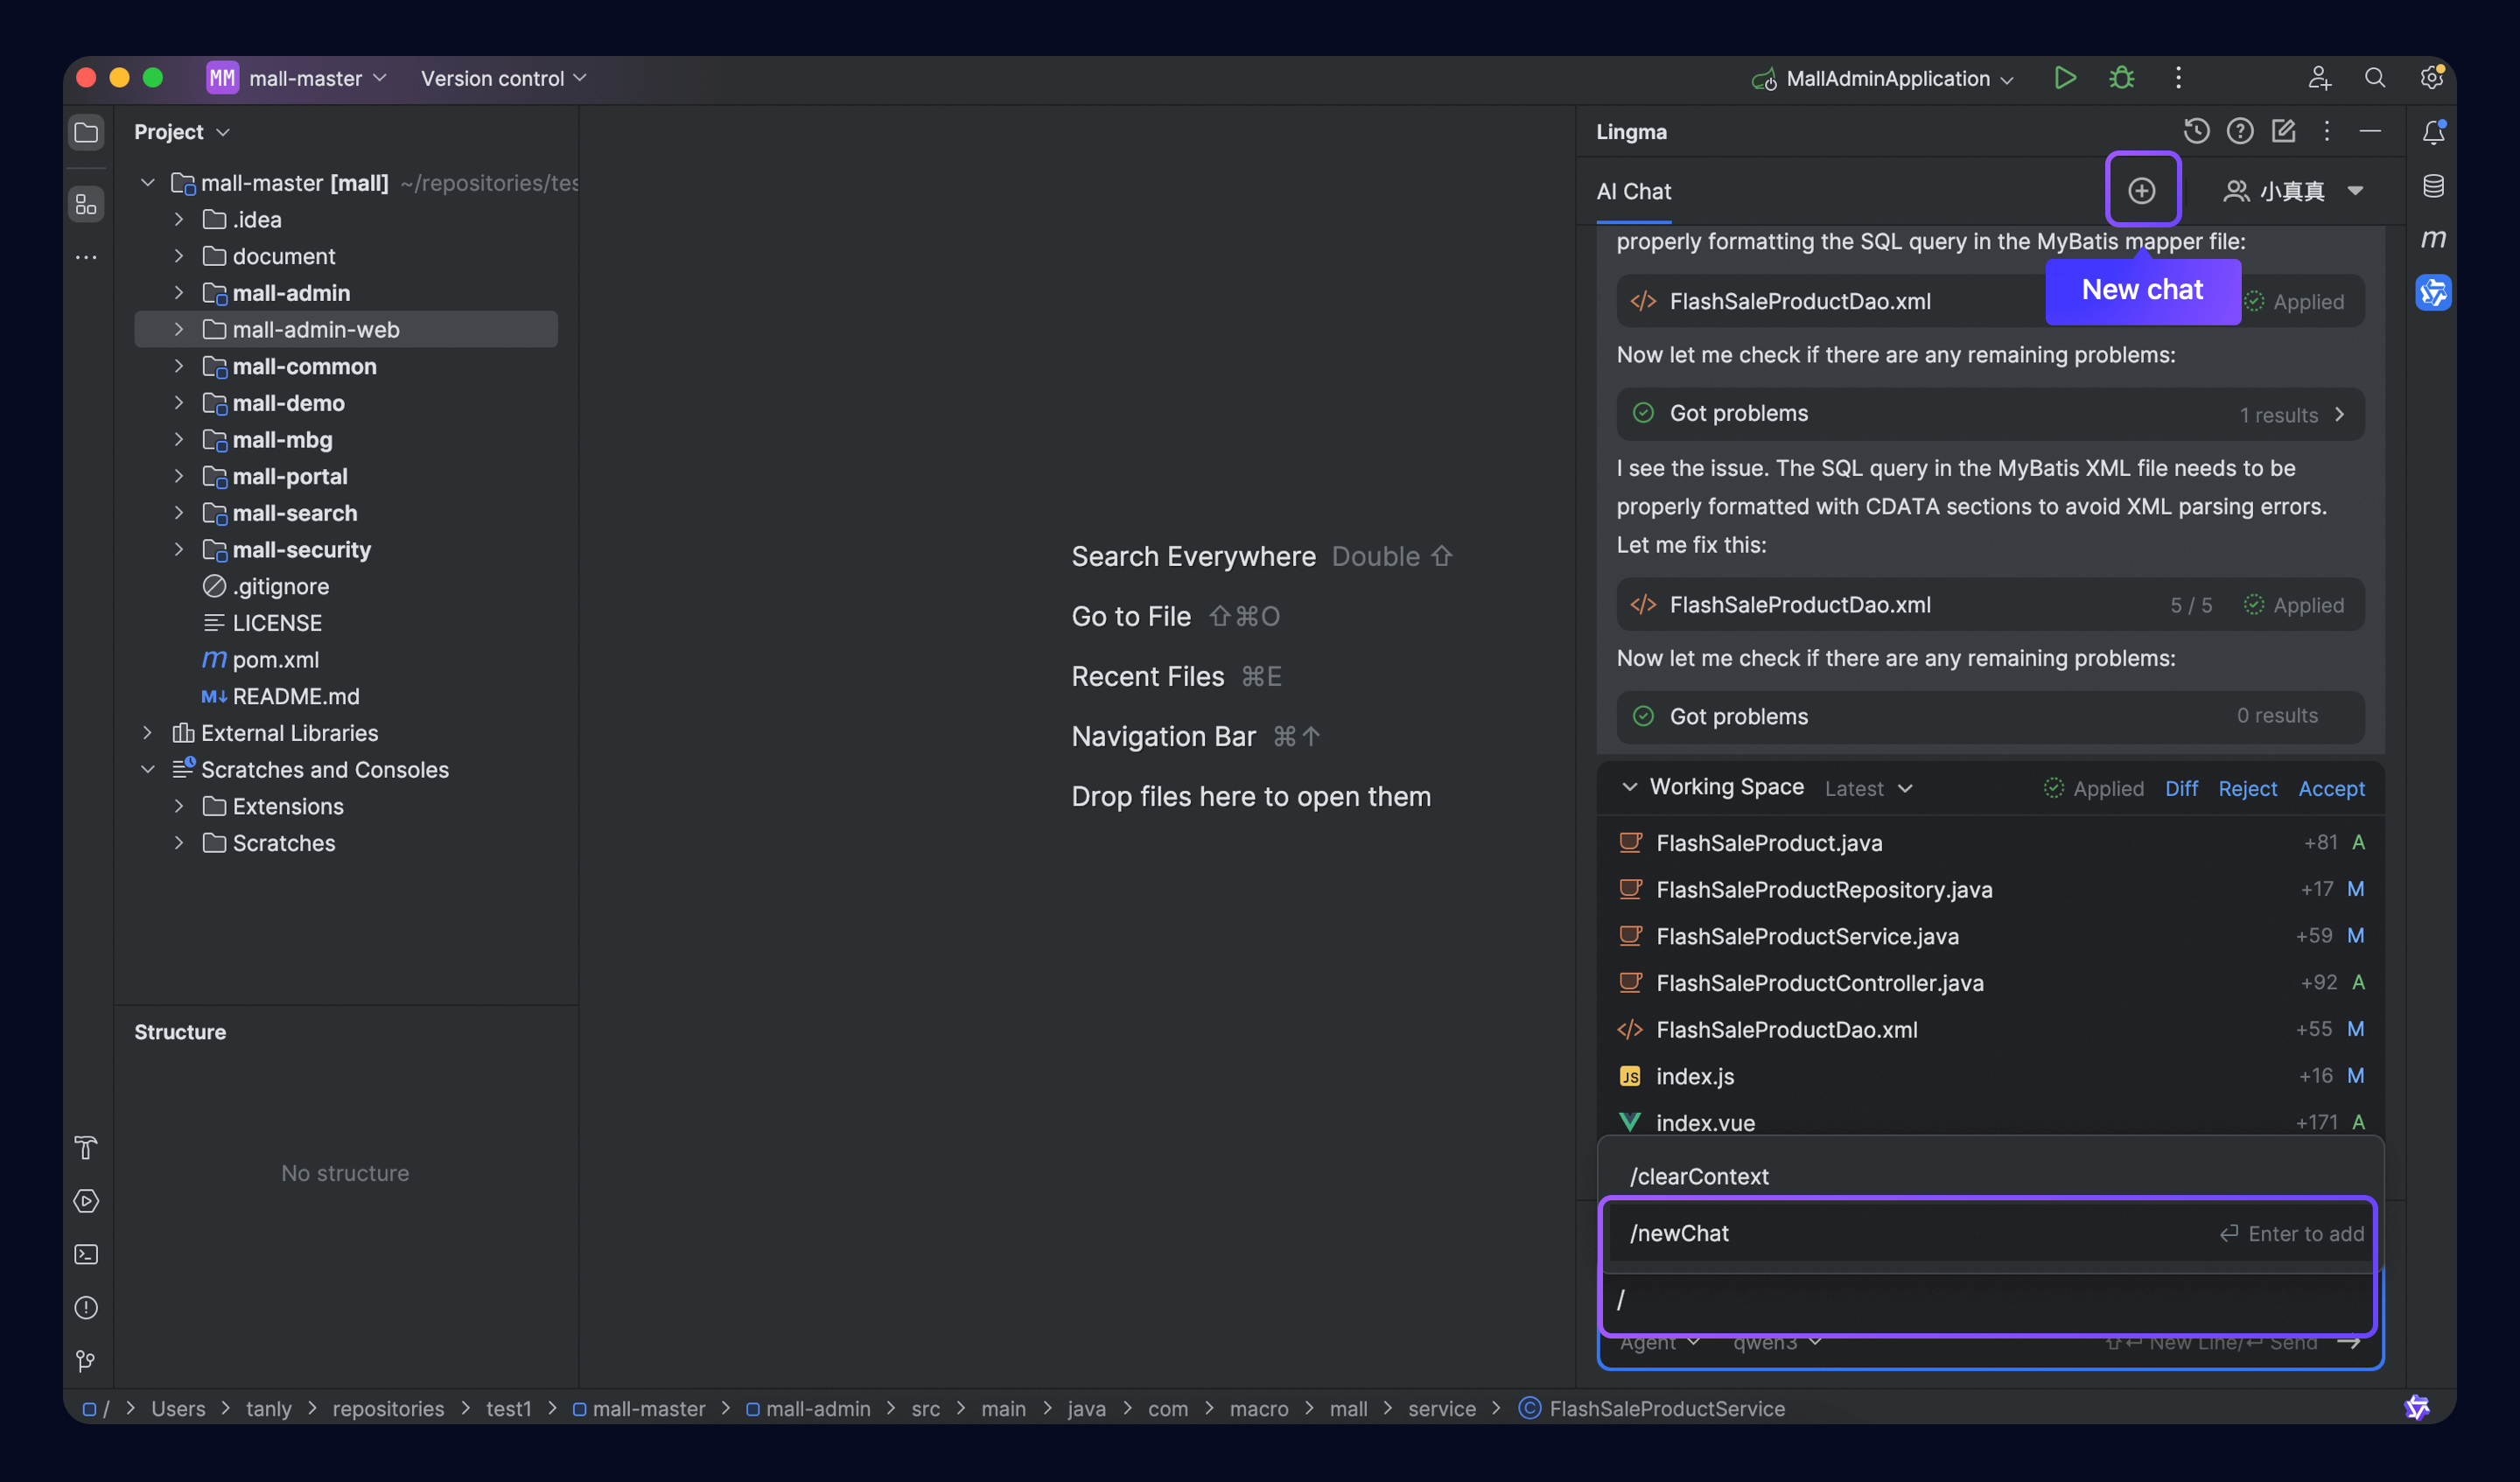This screenshot has height=1482, width=2520.
Task: Click the new chat plus icon
Action: click(x=2141, y=190)
